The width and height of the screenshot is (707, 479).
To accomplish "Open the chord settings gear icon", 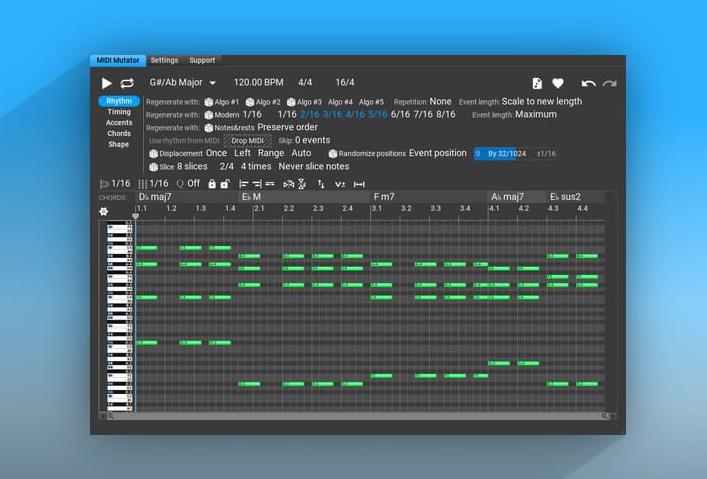I will (103, 211).
